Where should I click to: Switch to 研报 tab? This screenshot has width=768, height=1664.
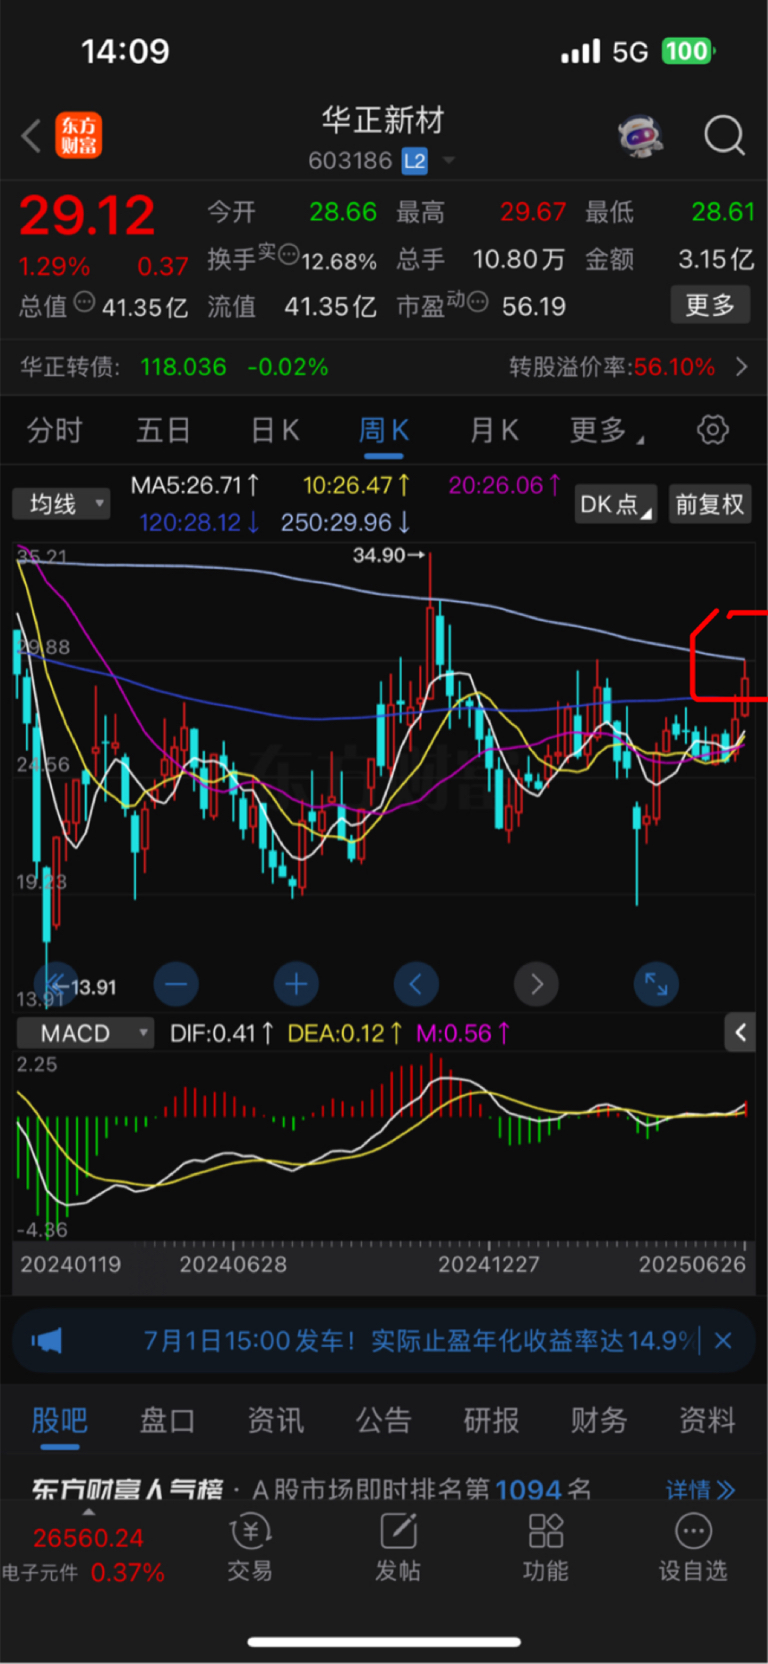tap(491, 1420)
